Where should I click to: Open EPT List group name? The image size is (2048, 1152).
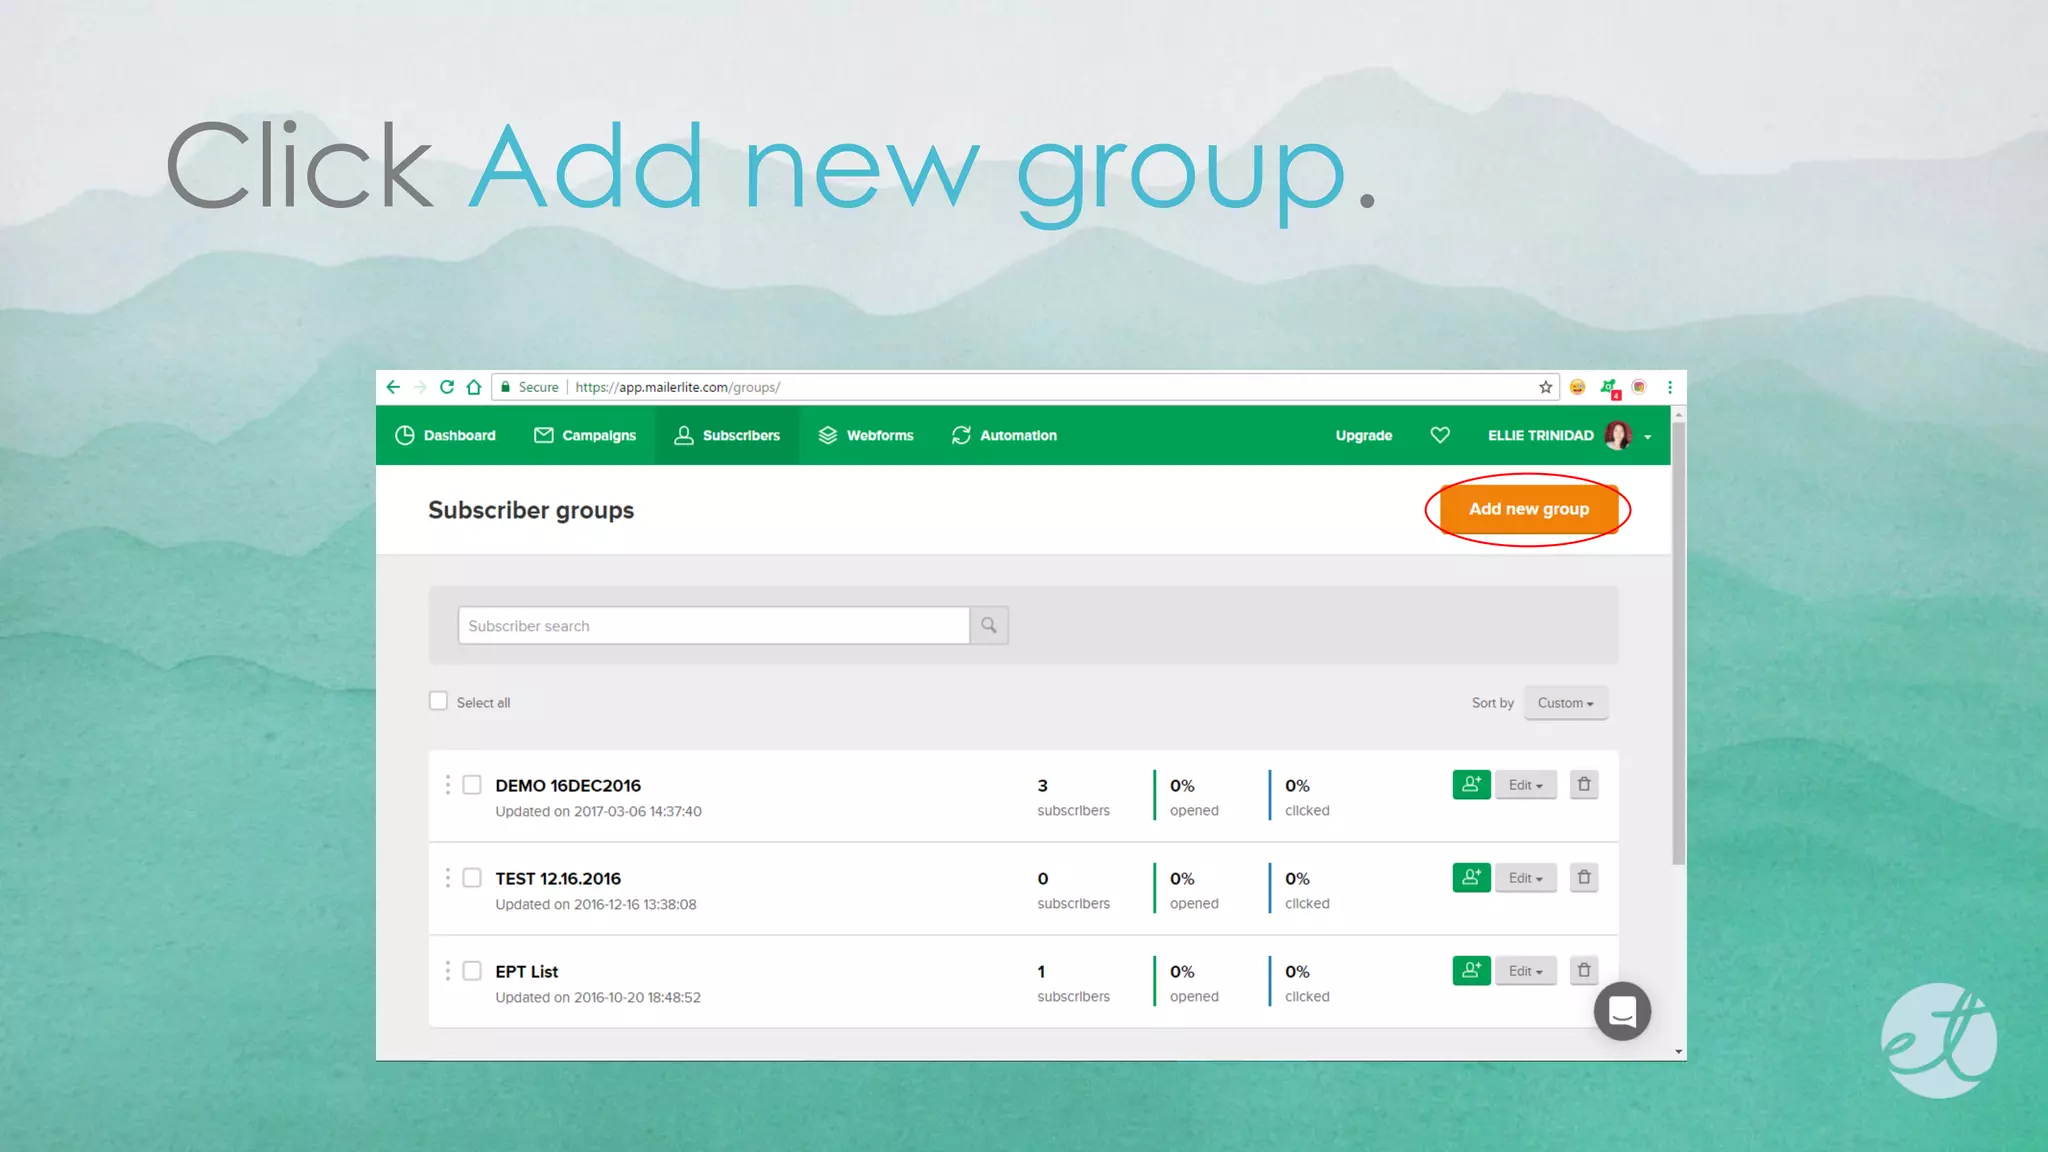pyautogui.click(x=527, y=972)
